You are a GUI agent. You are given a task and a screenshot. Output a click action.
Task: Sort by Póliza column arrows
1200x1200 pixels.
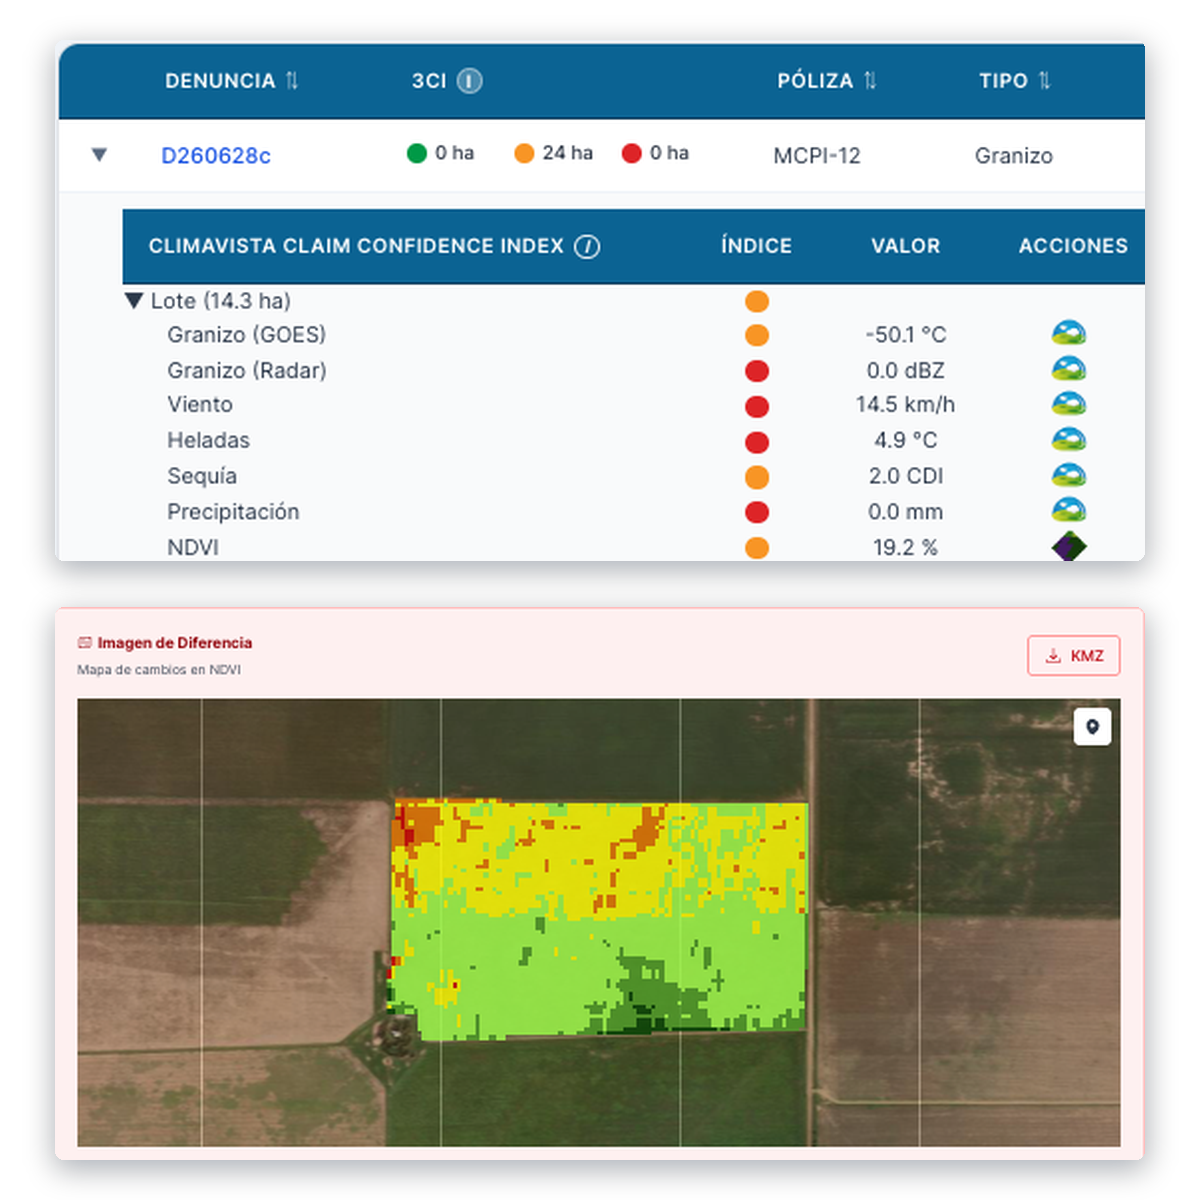coord(869,81)
